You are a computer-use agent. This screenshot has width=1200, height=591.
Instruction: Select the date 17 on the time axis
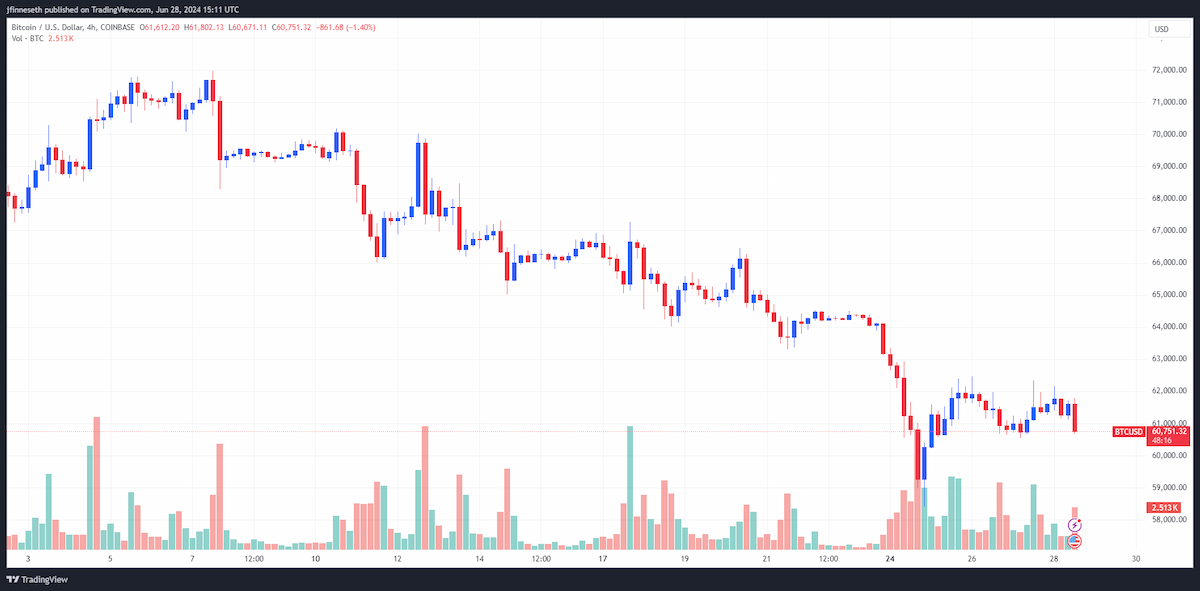pyautogui.click(x=603, y=560)
